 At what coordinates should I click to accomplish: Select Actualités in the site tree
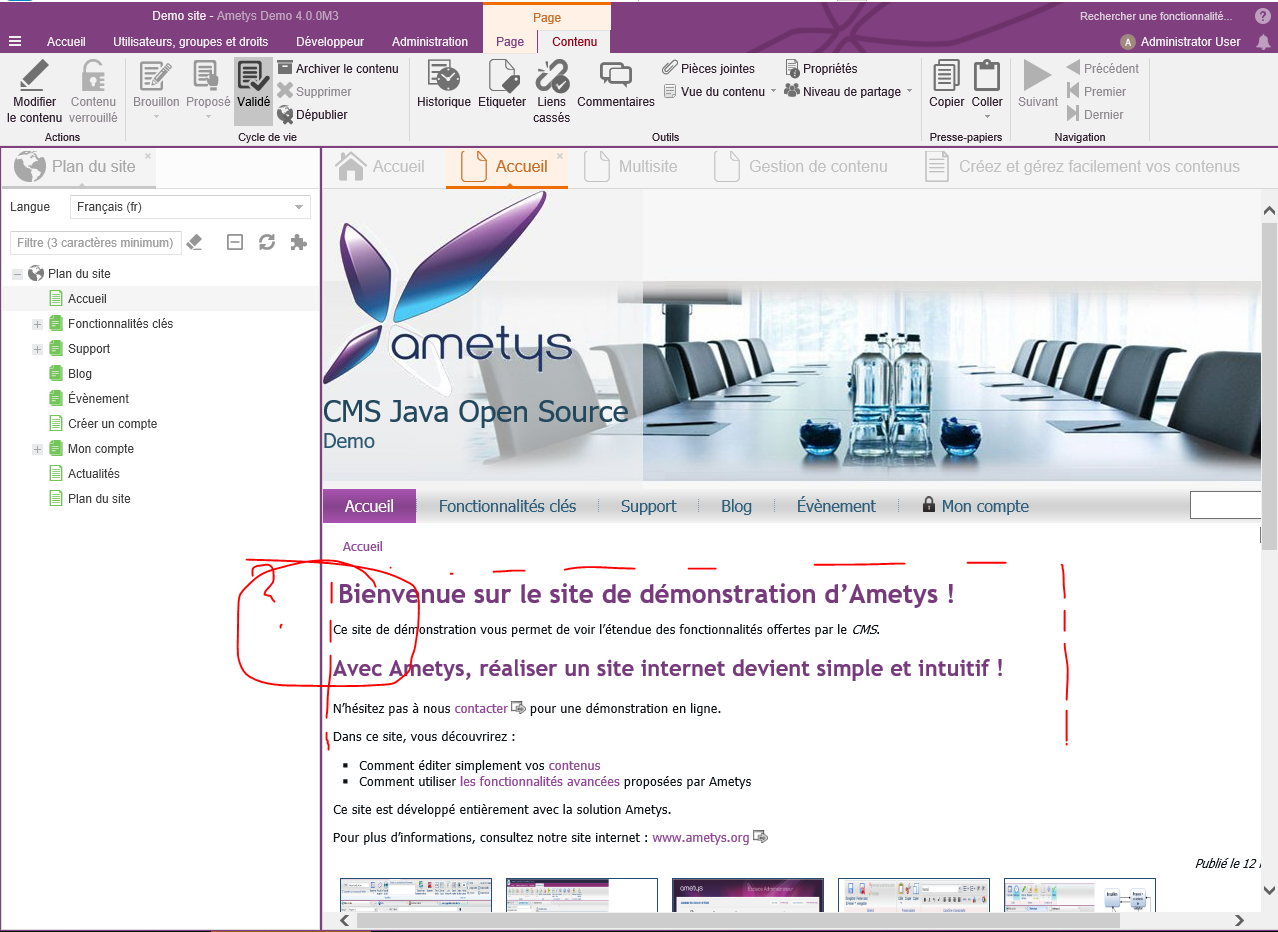click(93, 474)
